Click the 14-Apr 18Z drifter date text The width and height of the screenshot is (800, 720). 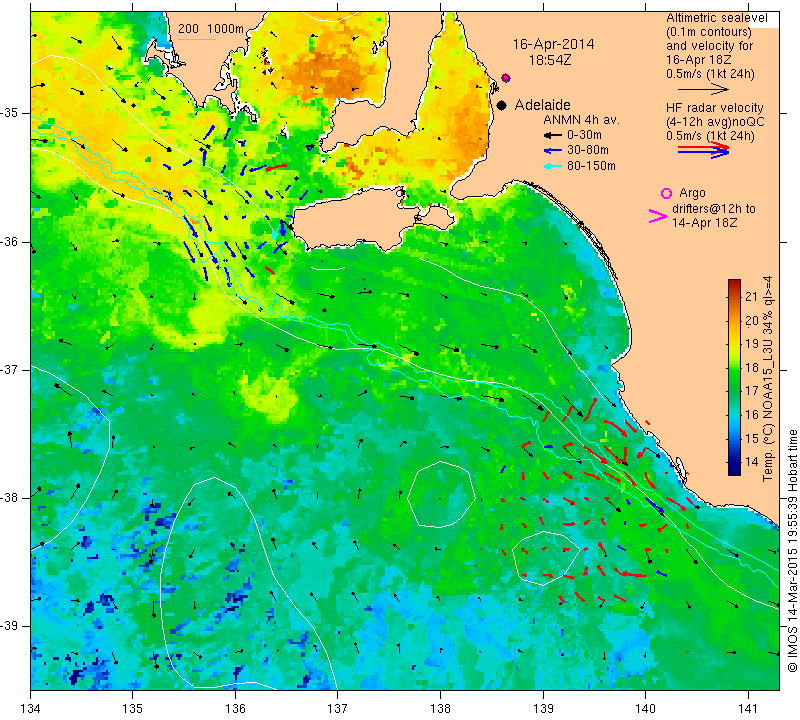click(705, 222)
